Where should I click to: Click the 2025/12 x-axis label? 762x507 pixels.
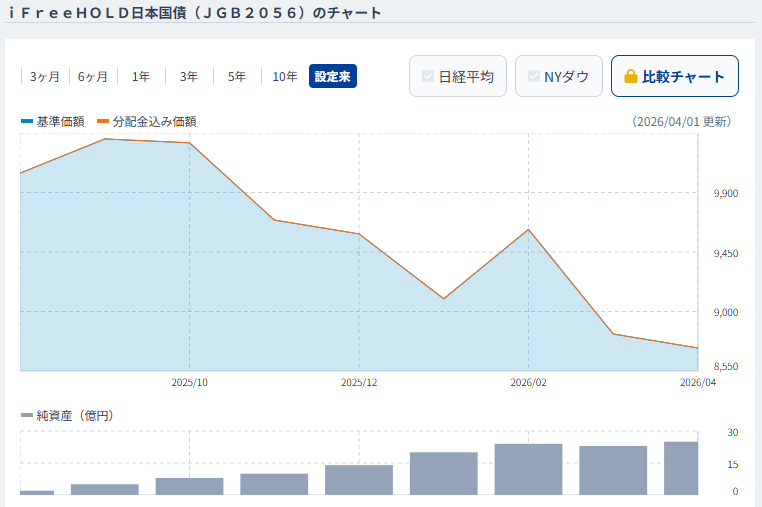(x=359, y=383)
